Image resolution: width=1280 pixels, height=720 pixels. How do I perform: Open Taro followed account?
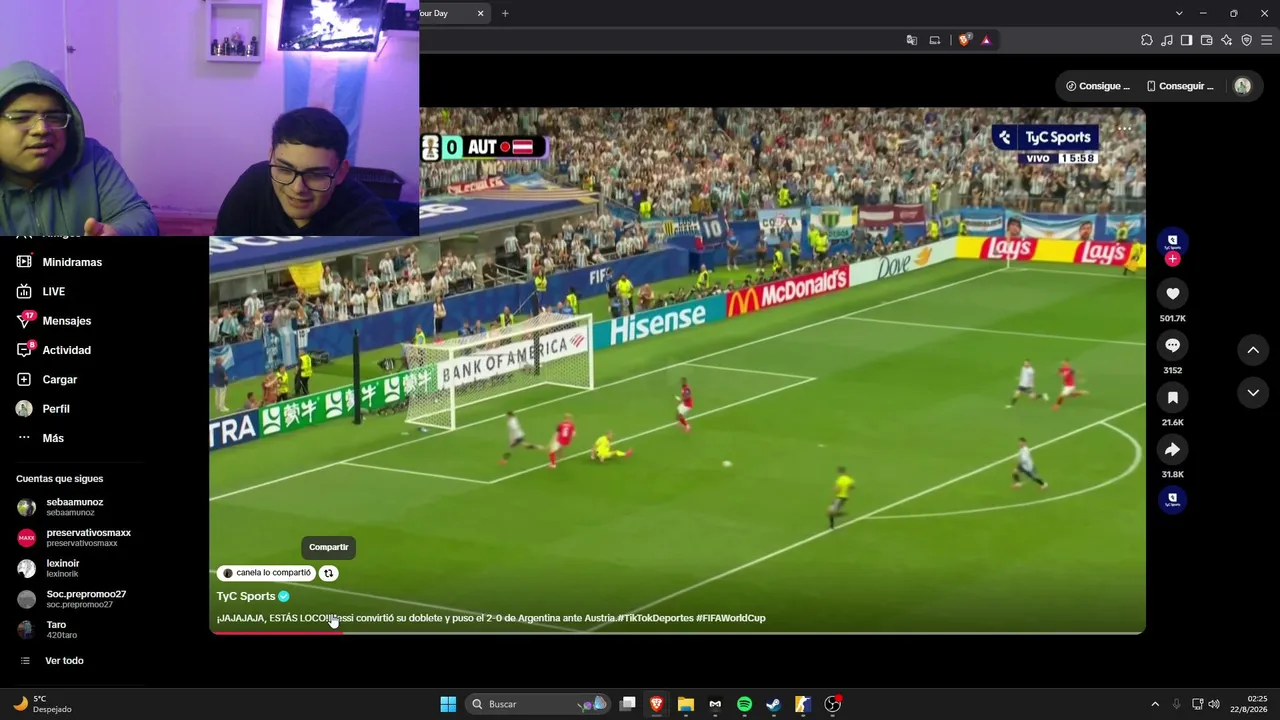tap(47, 630)
